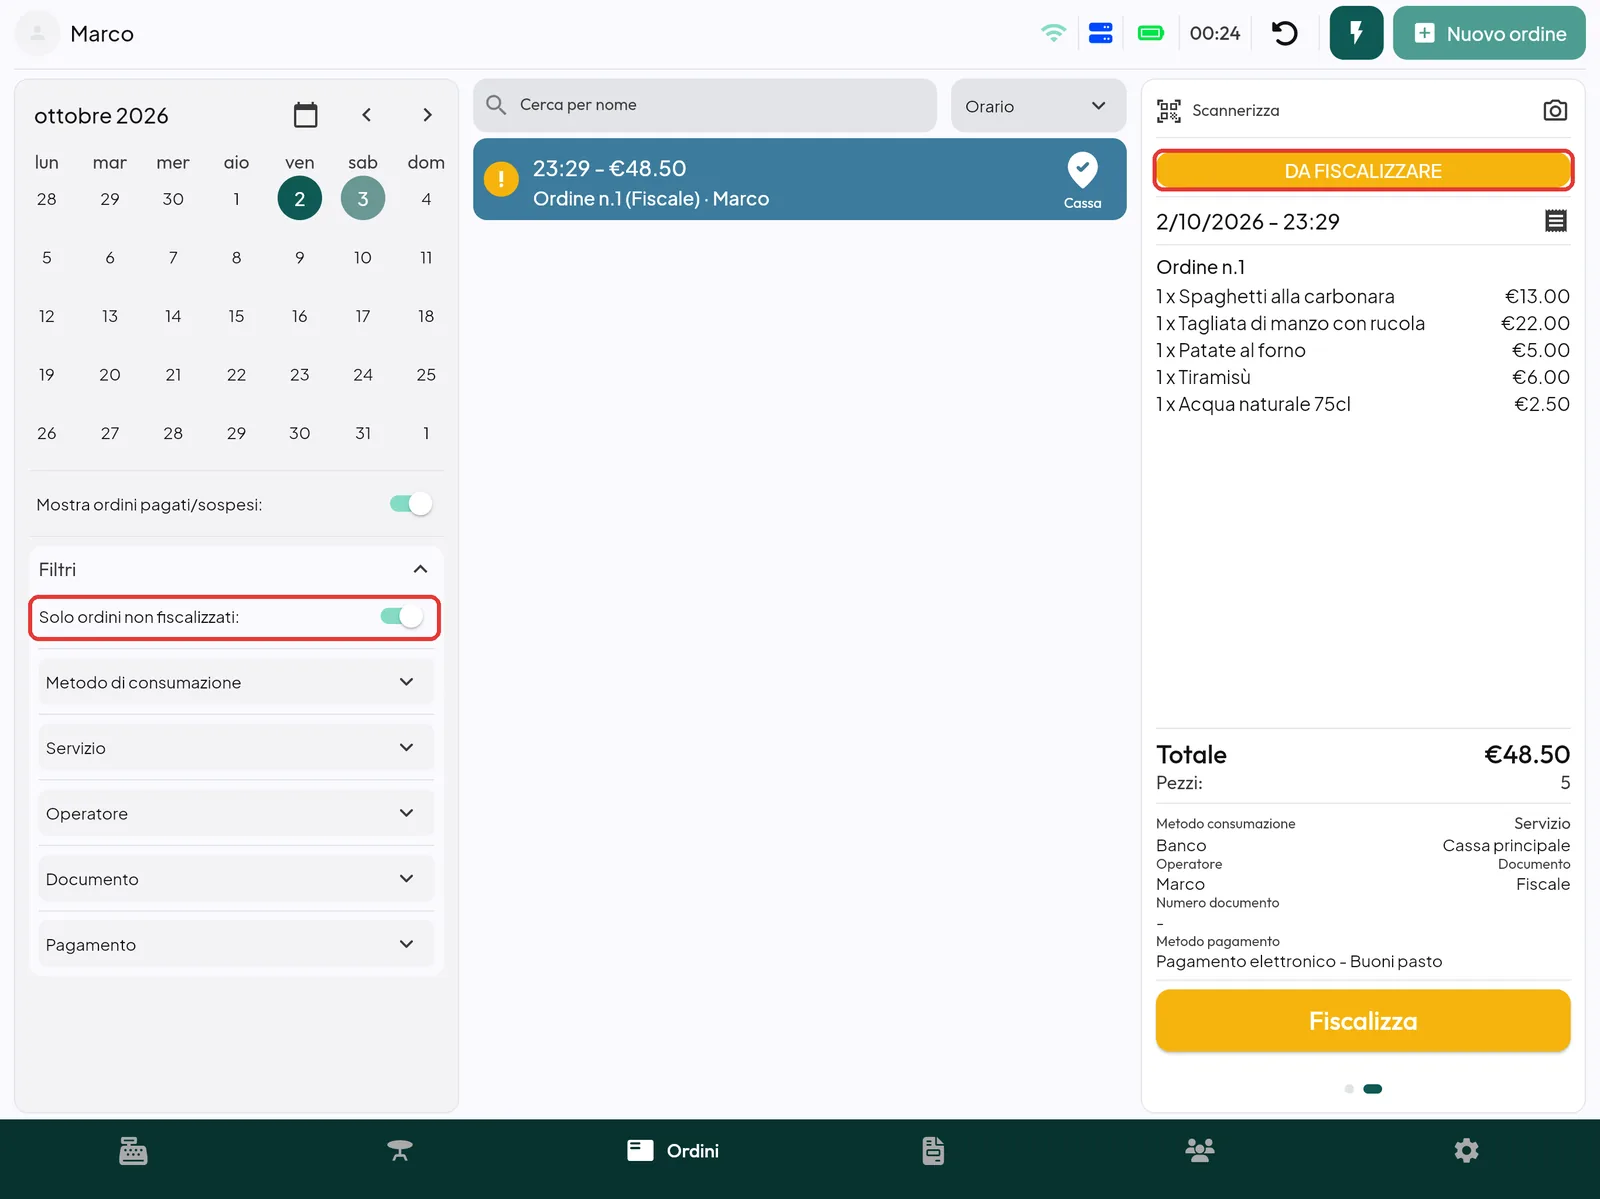Screen dimensions: 1600x1199
Task: Go to next month with right chevron
Action: 427,115
